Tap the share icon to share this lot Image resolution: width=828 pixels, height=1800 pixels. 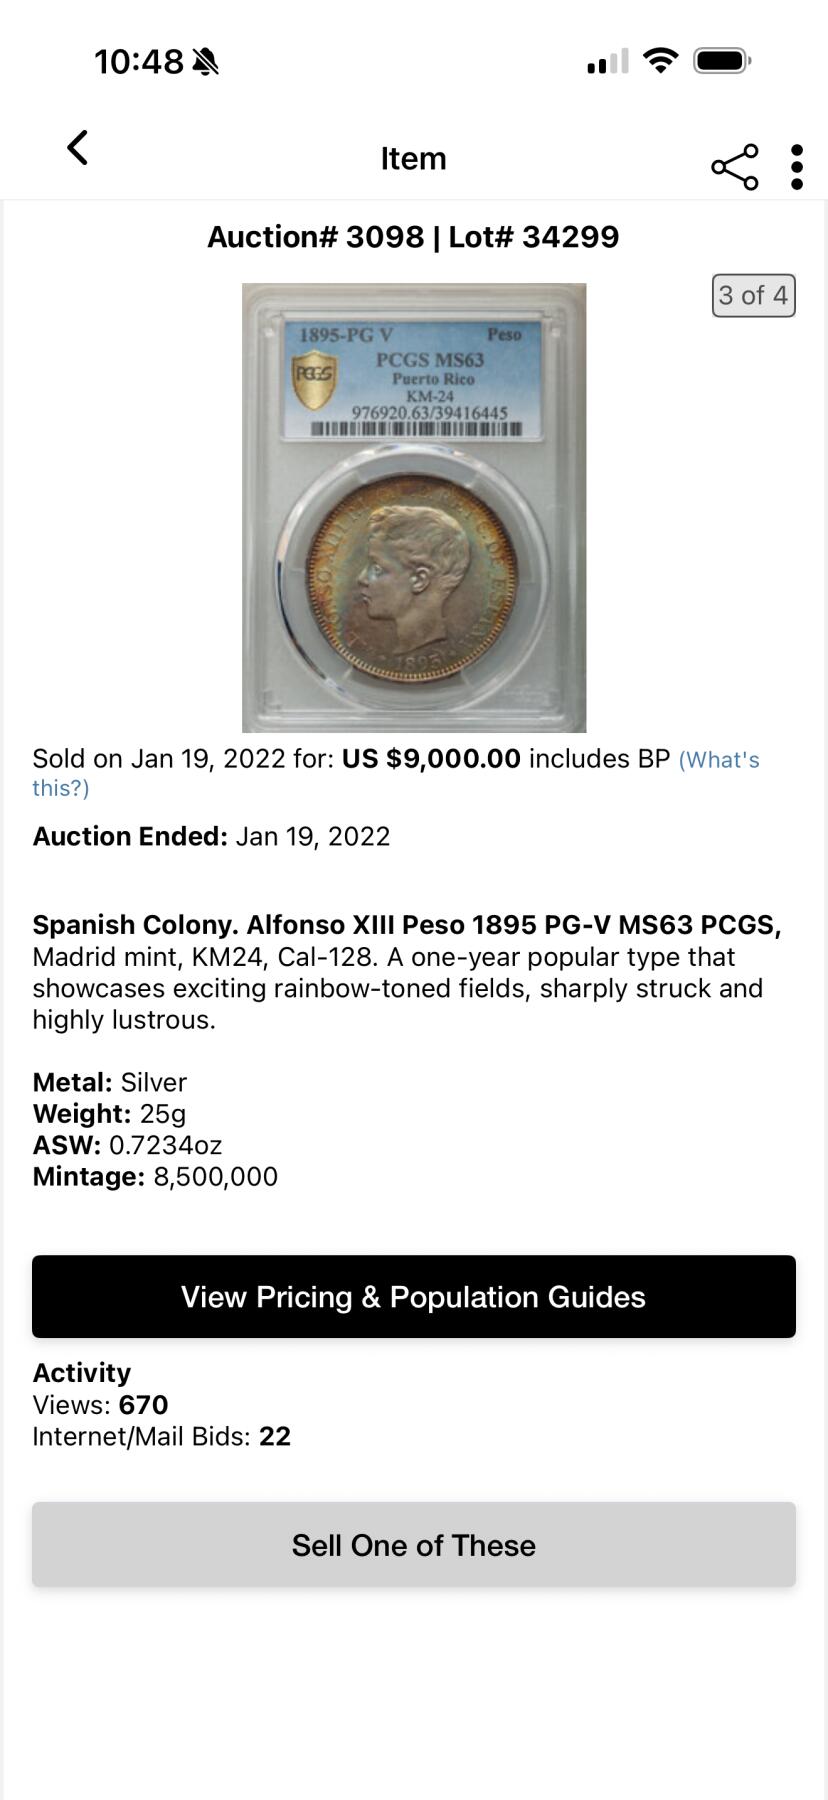pos(734,165)
